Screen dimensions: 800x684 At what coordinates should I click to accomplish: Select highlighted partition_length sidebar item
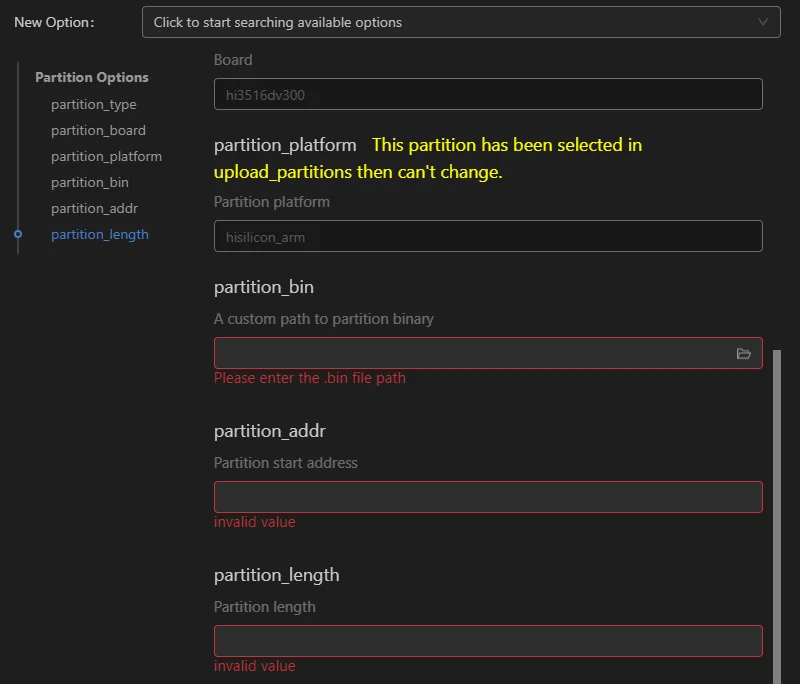coord(100,235)
